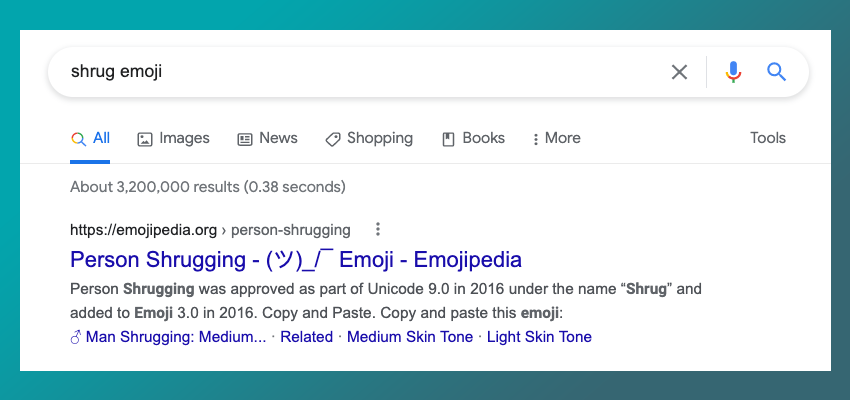Open the Man Shrugging: Medium sitelink
Image resolution: width=850 pixels, height=400 pixels.
(x=168, y=337)
